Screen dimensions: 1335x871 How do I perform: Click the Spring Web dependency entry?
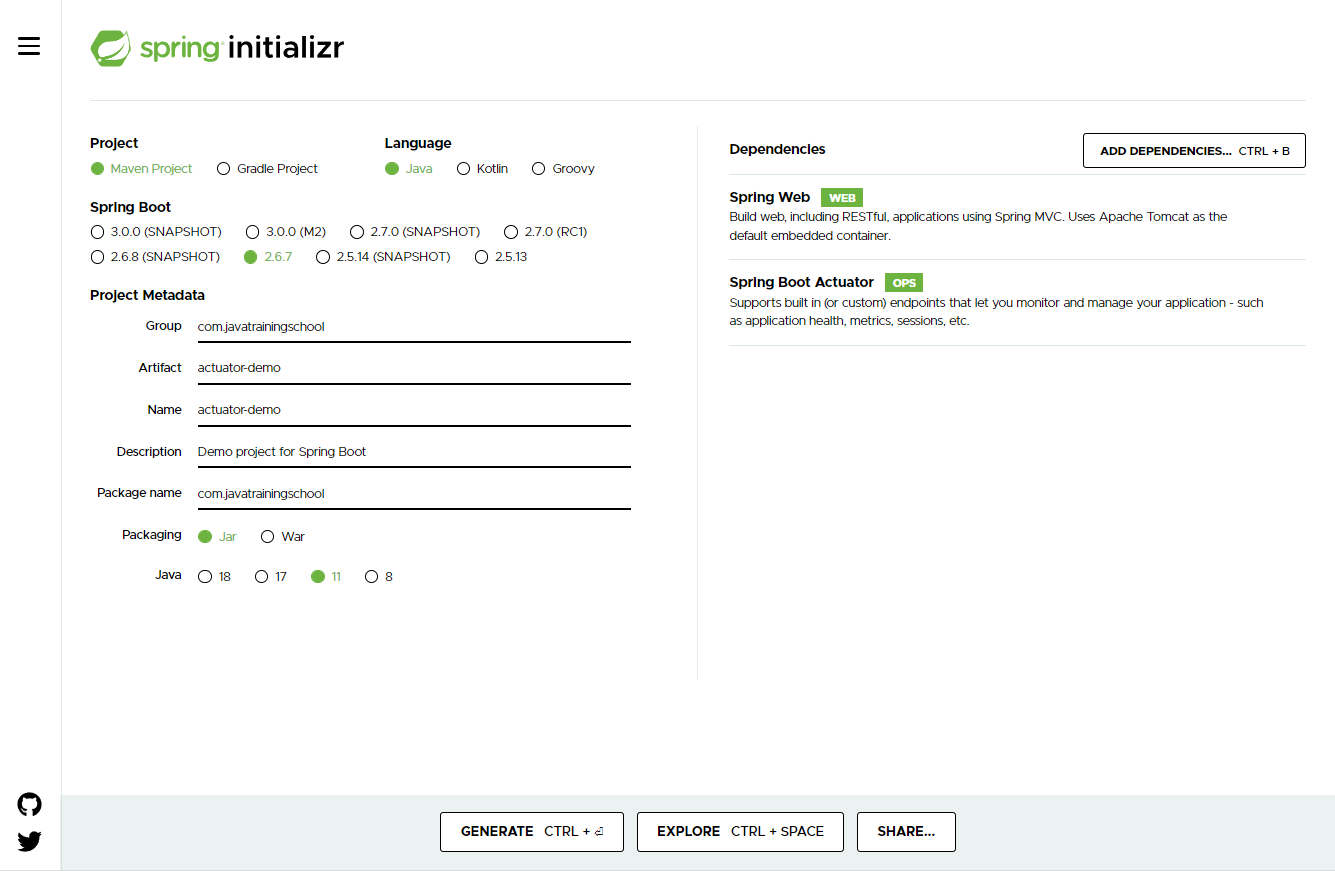tap(1017, 217)
